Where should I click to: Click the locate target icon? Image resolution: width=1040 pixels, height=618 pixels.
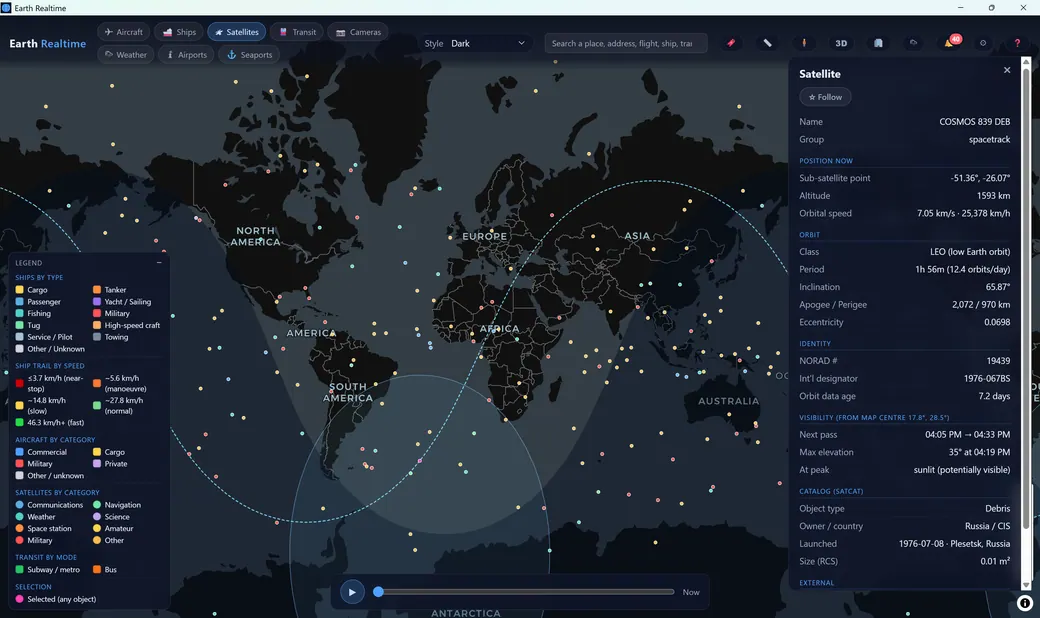tap(983, 43)
